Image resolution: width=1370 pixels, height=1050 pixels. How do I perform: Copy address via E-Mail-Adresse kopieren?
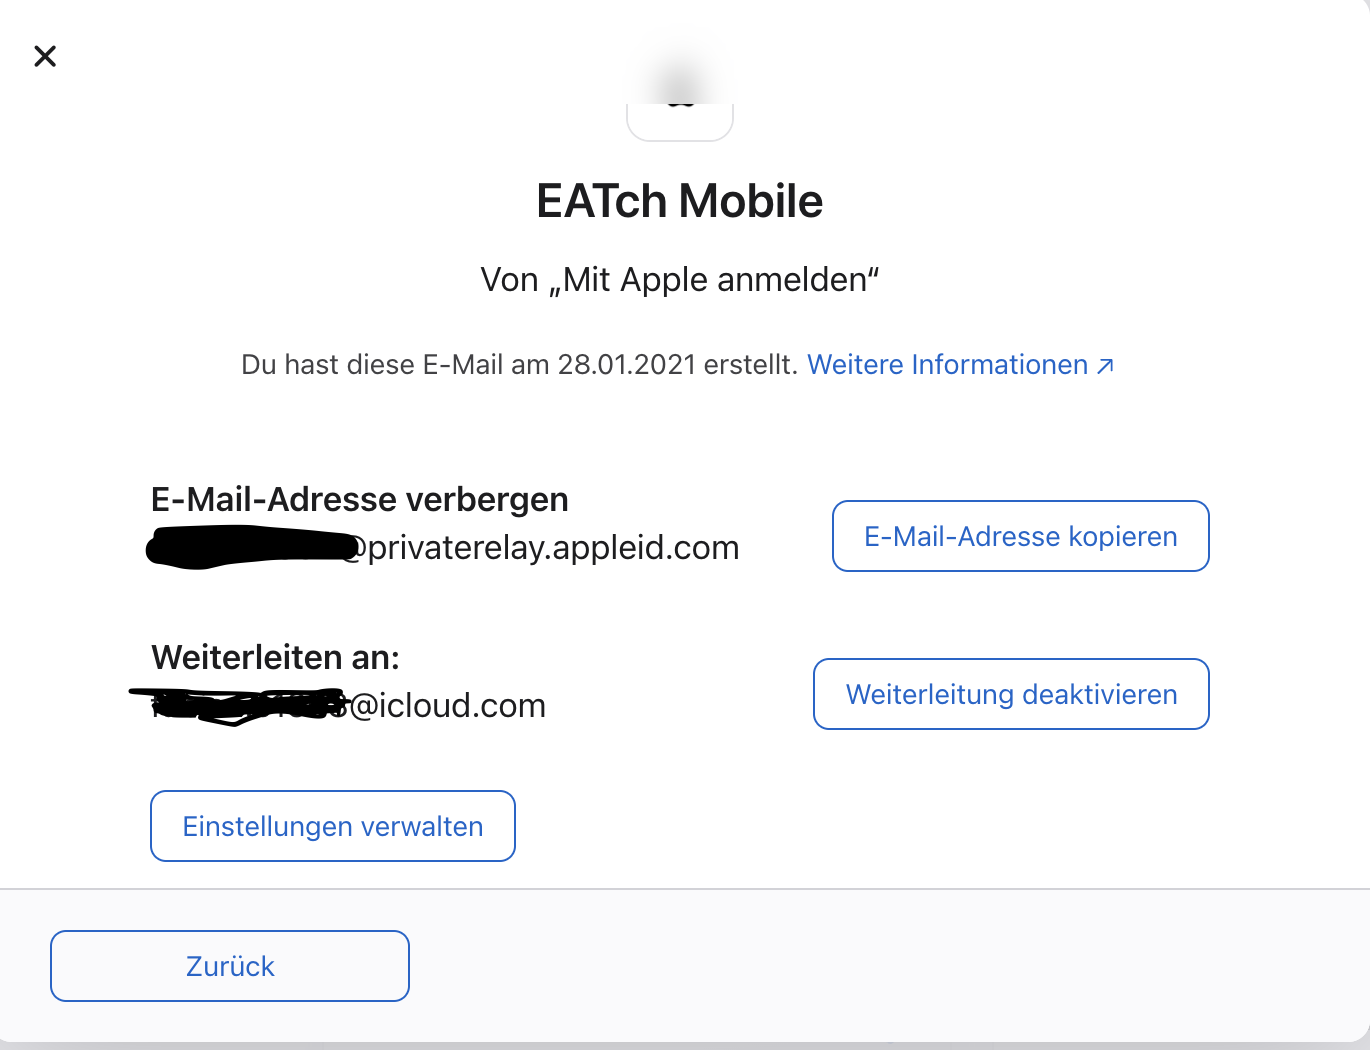tap(1021, 536)
